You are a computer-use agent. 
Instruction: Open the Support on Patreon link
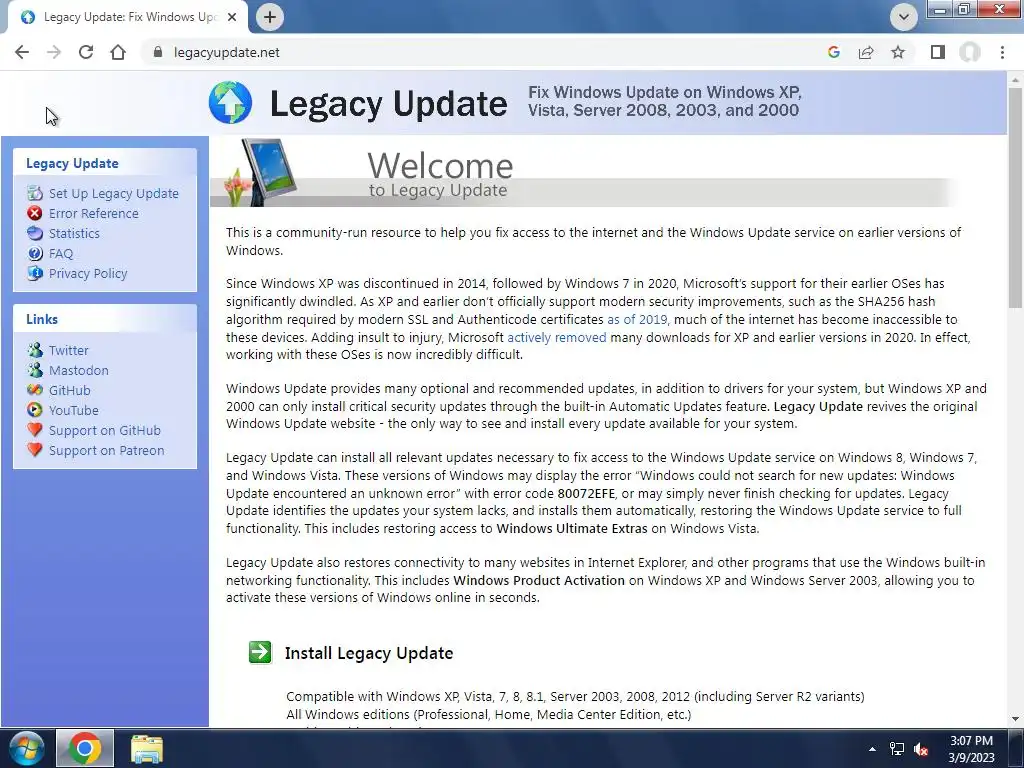106,451
